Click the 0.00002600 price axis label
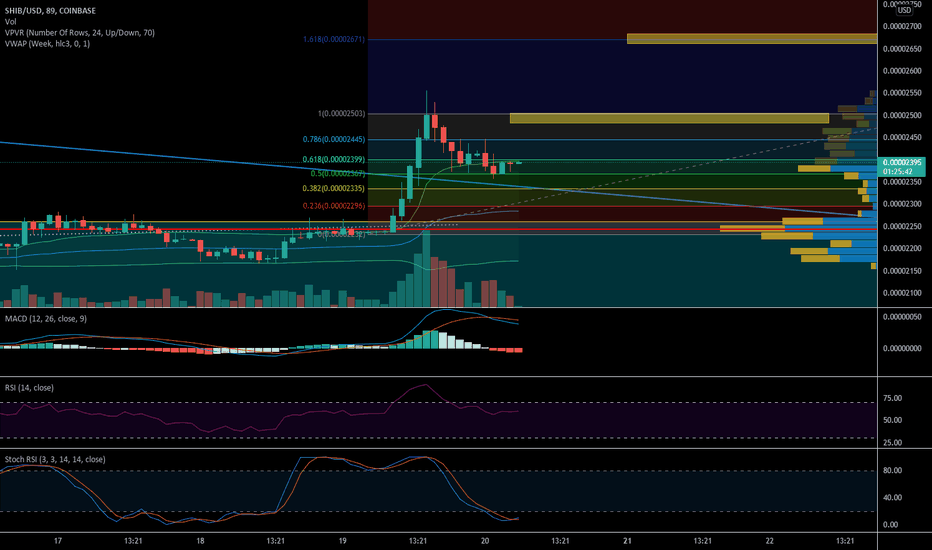Image resolution: width=932 pixels, height=550 pixels. [x=902, y=71]
